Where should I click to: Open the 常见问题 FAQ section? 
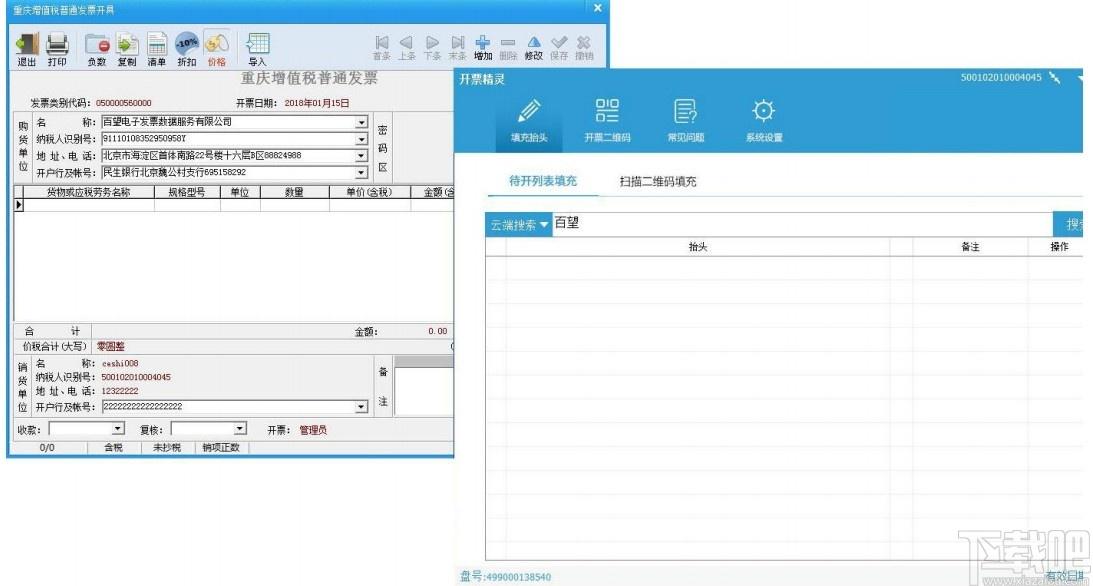tap(686, 121)
